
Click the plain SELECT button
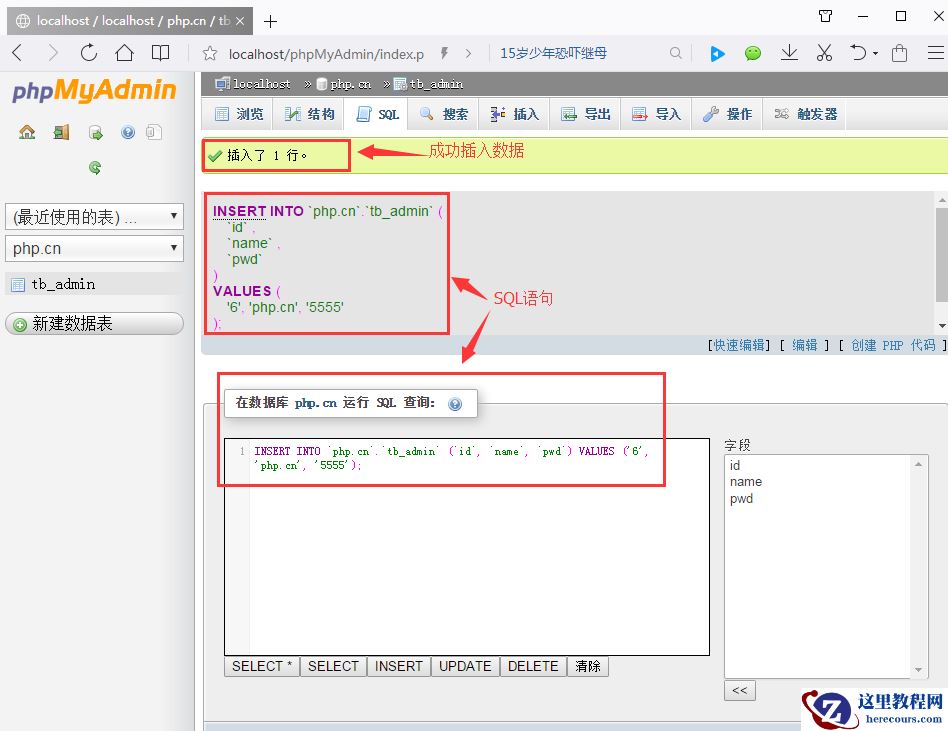tap(333, 666)
